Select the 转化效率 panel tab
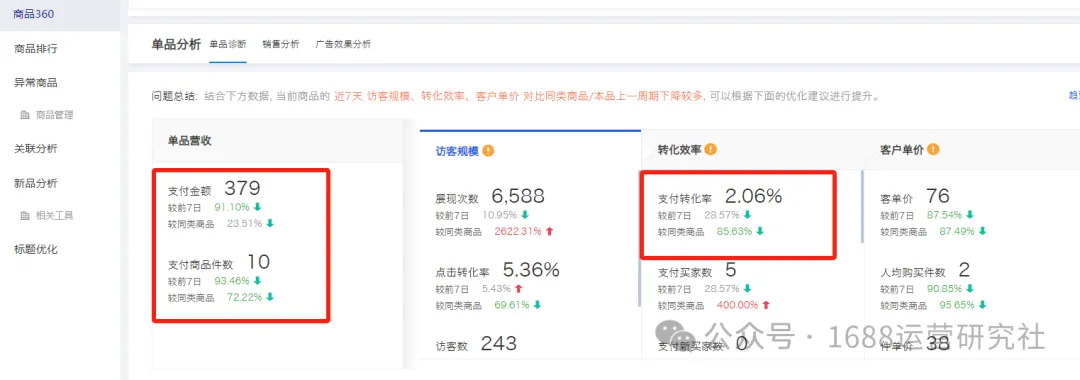1080x380 pixels. tap(679, 149)
